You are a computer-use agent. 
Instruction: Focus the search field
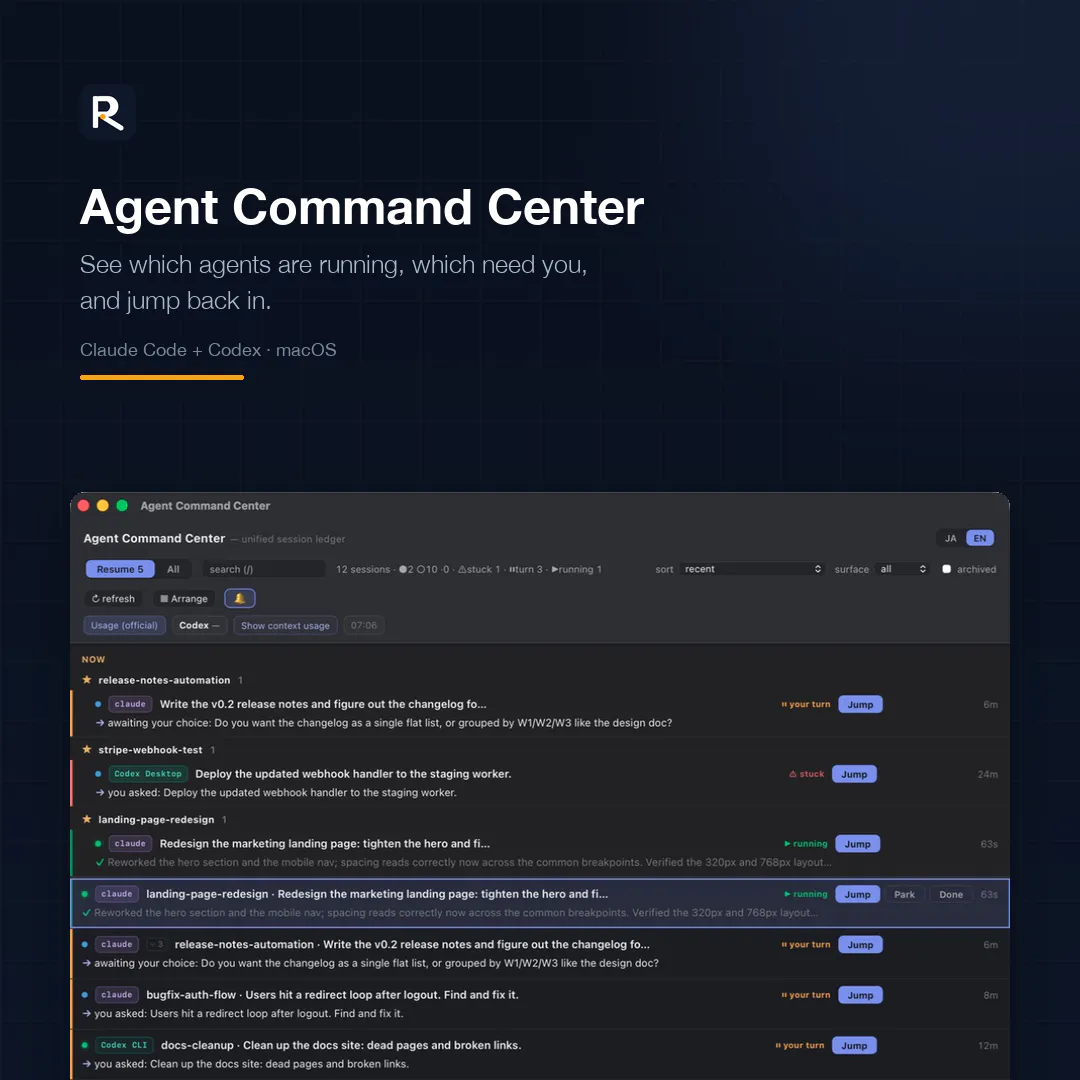coord(263,569)
